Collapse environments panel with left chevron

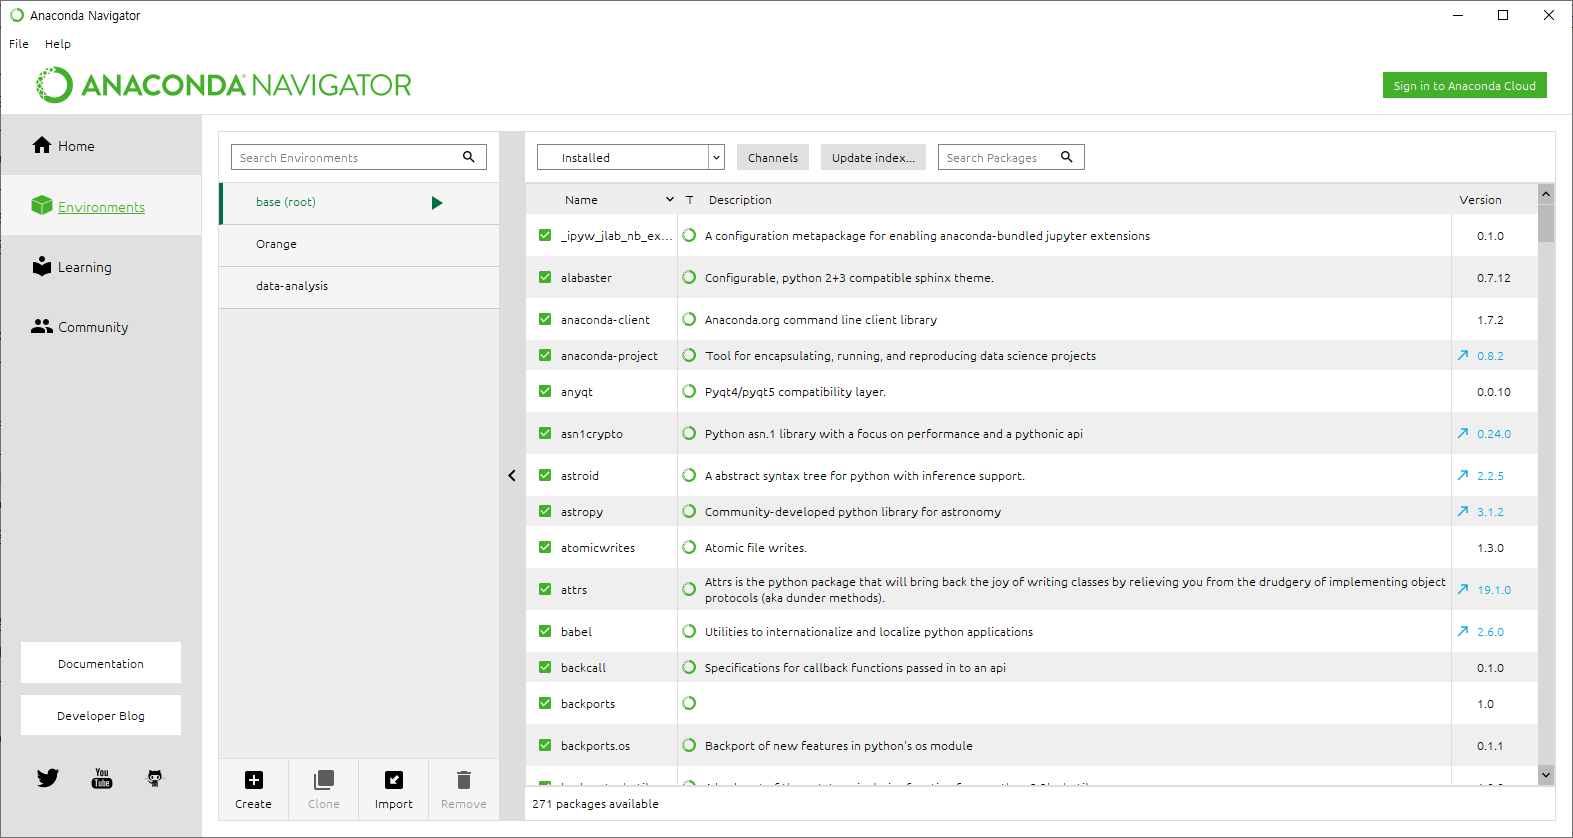coord(512,476)
